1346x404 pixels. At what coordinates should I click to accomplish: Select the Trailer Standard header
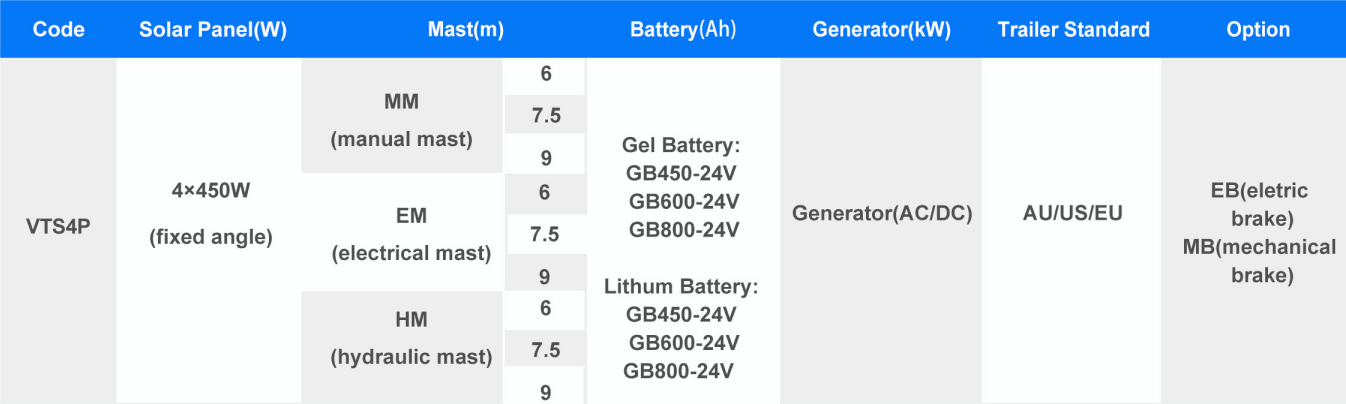click(x=1073, y=30)
